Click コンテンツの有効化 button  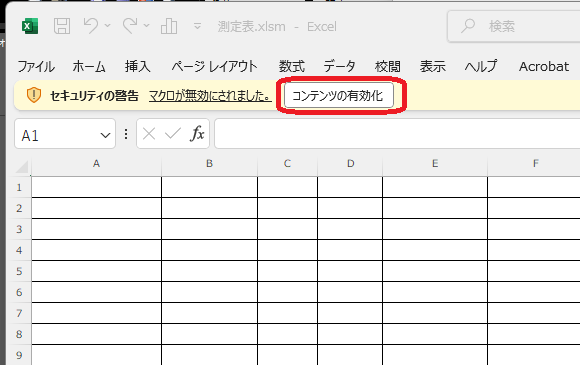pos(338,96)
